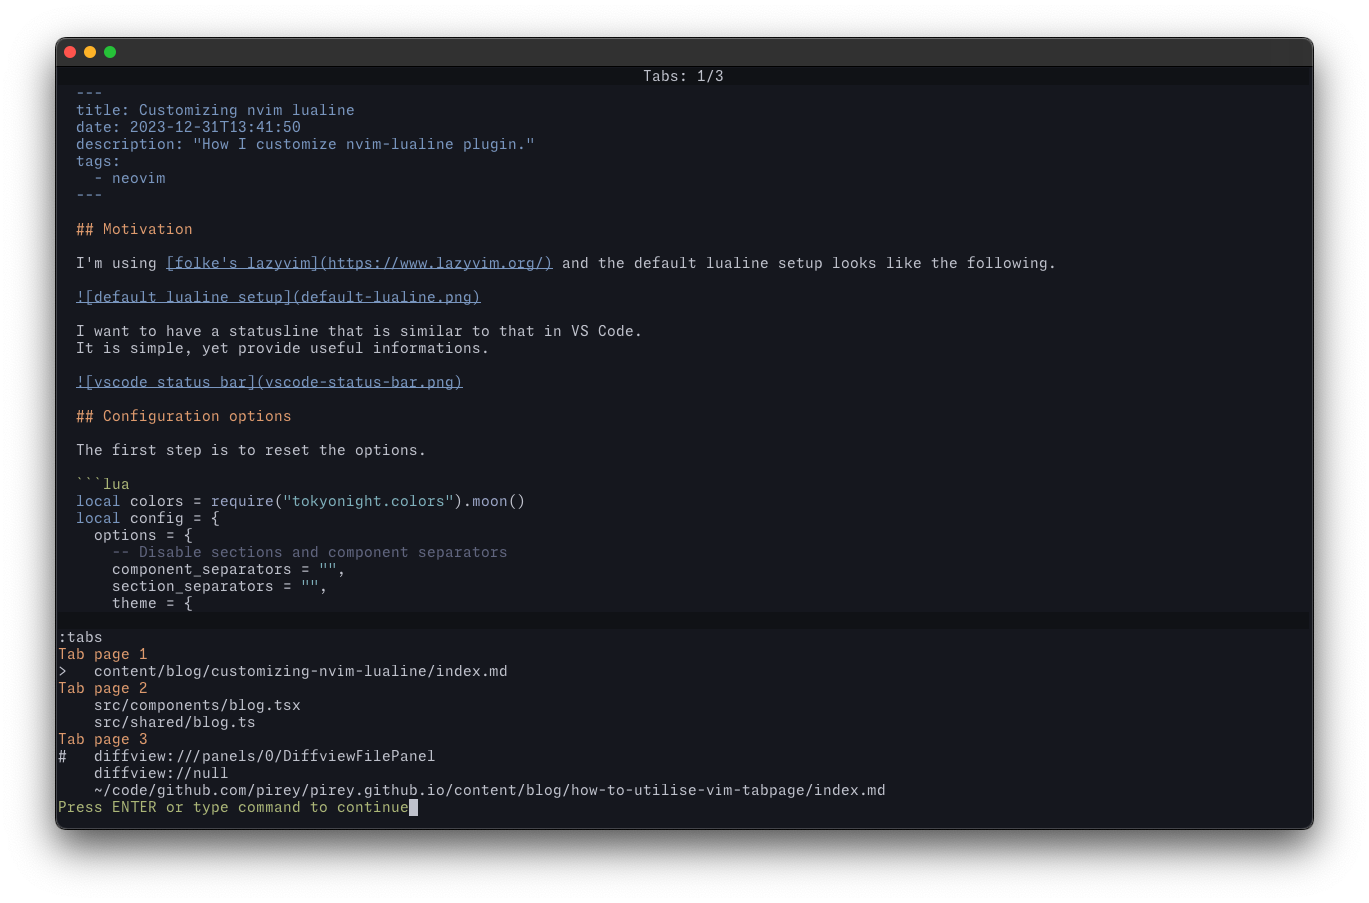1369x903 pixels.
Task: Click the "local colors = require" line
Action: pyautogui.click(x=300, y=501)
